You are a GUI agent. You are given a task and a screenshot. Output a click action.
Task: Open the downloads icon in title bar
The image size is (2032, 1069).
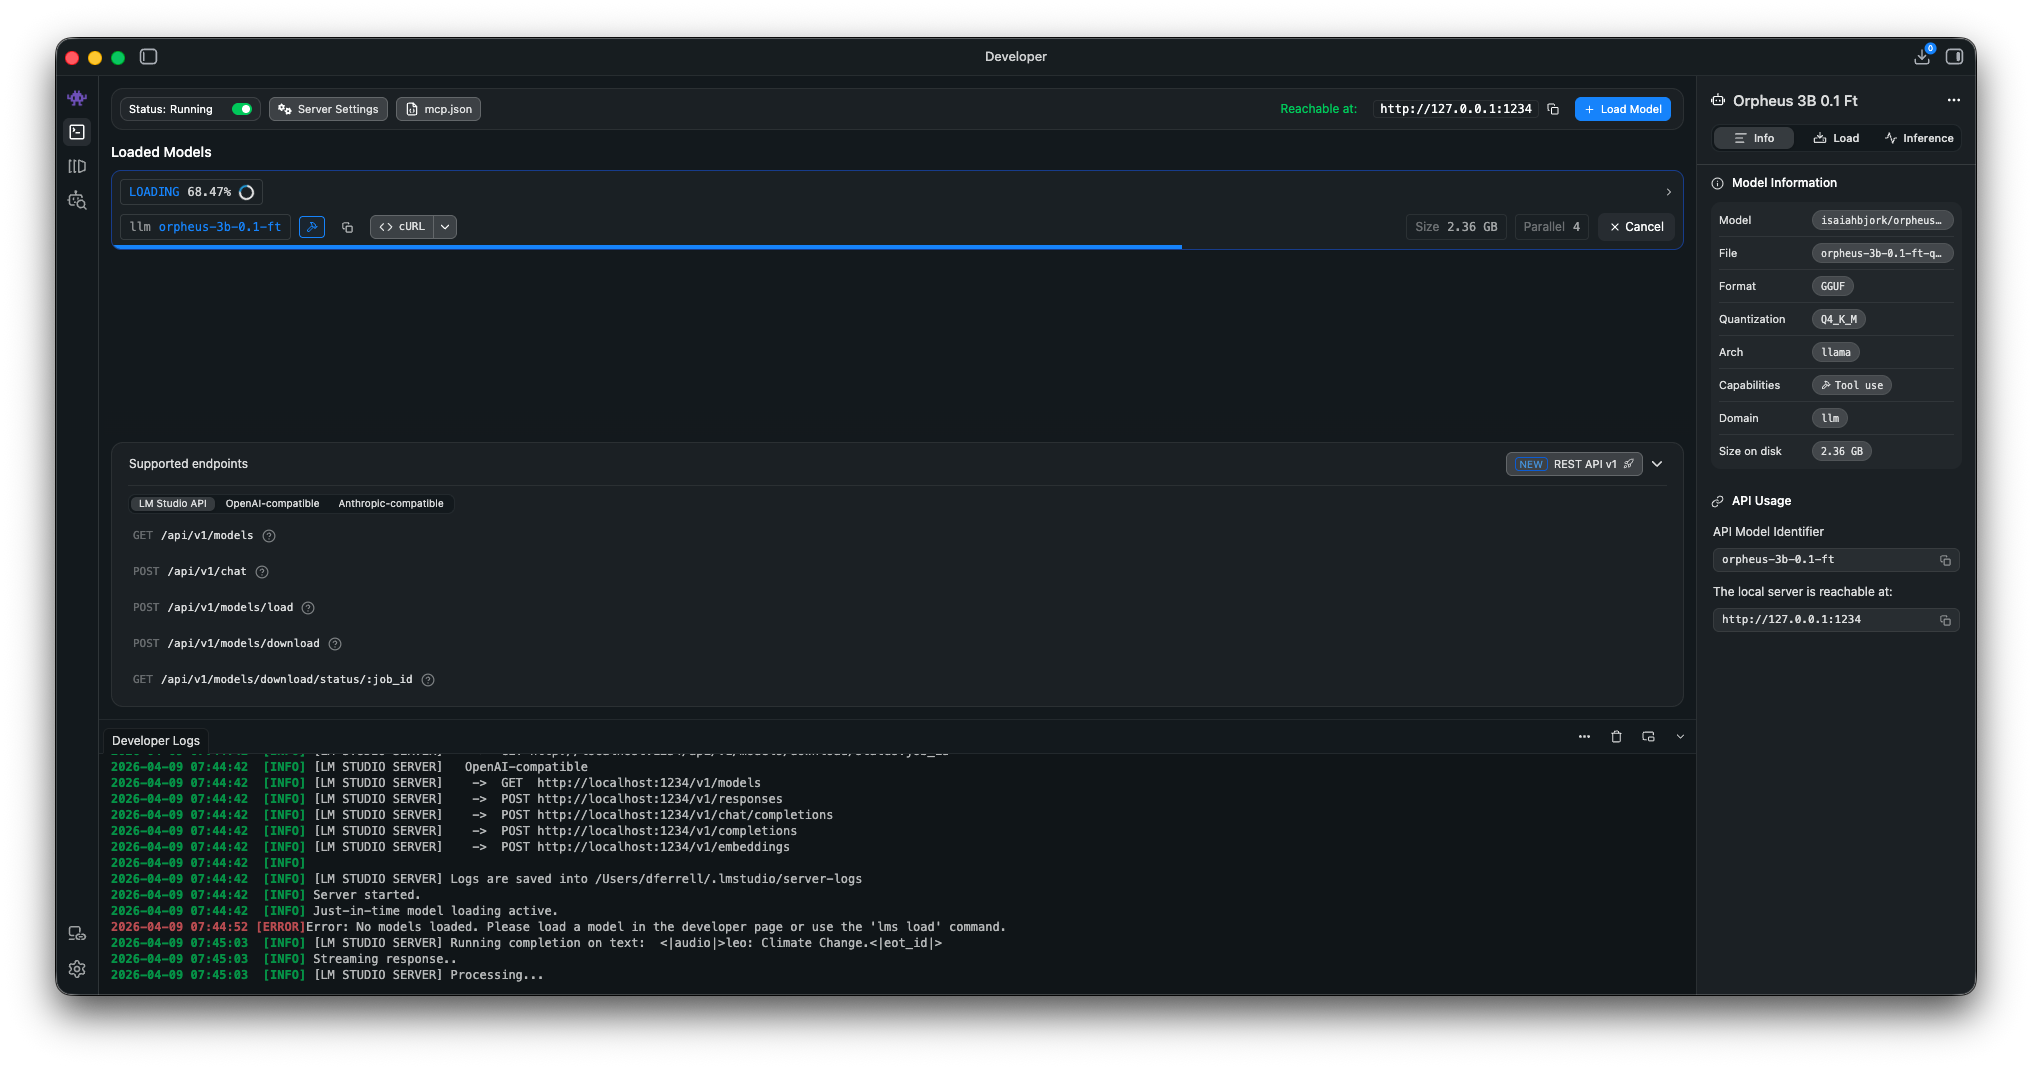coord(1921,57)
